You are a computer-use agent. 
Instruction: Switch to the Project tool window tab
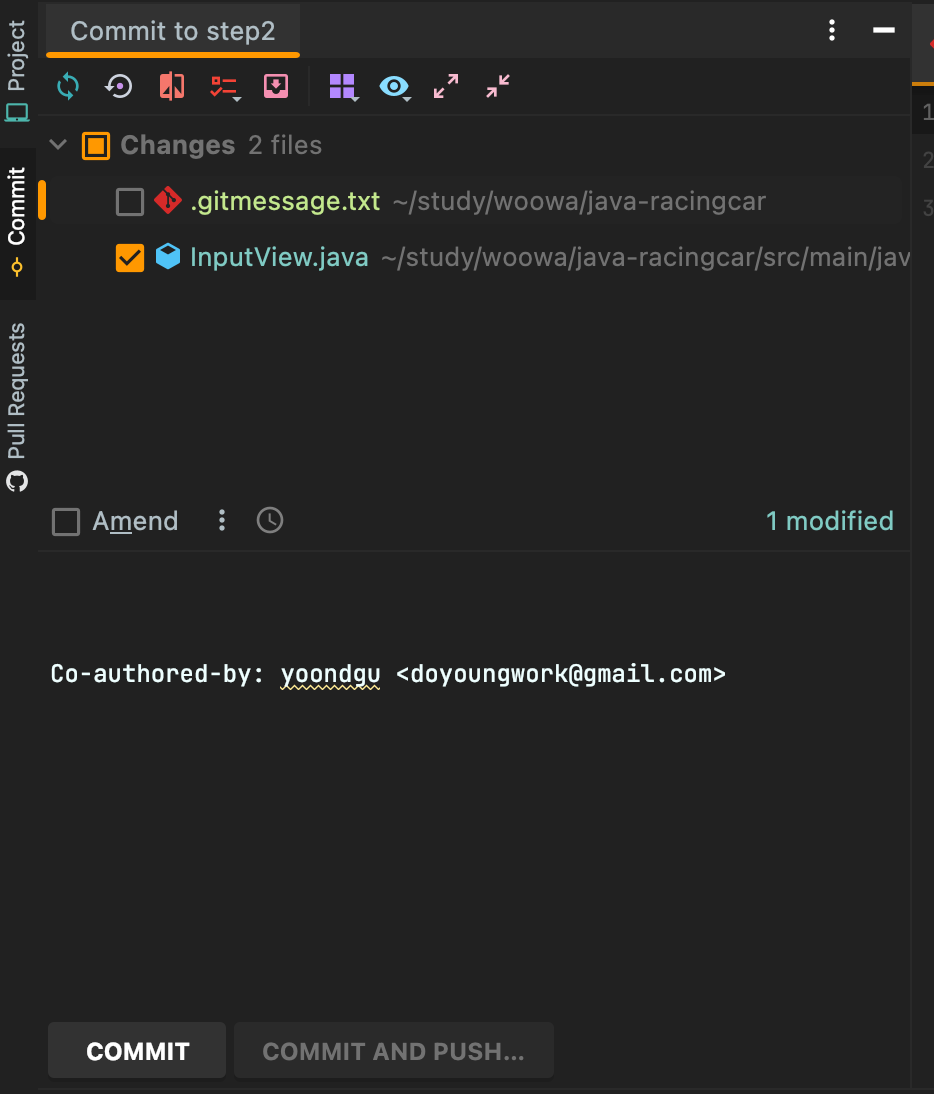[x=17, y=70]
